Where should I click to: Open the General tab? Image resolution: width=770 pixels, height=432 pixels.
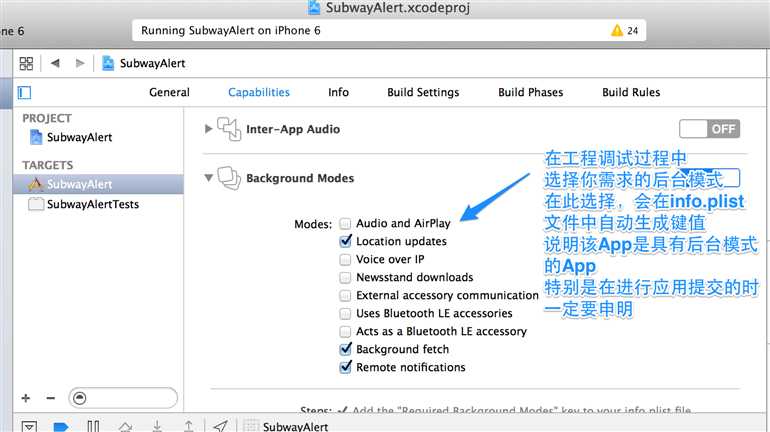pos(169,92)
